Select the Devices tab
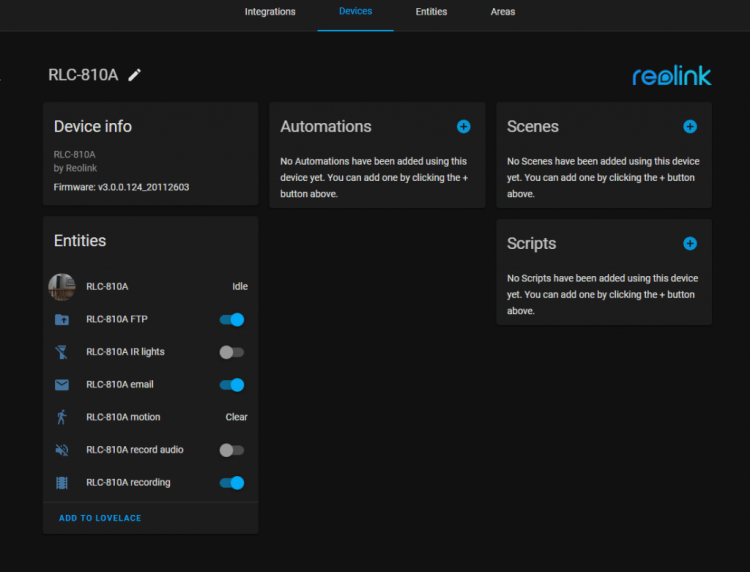 pos(355,11)
